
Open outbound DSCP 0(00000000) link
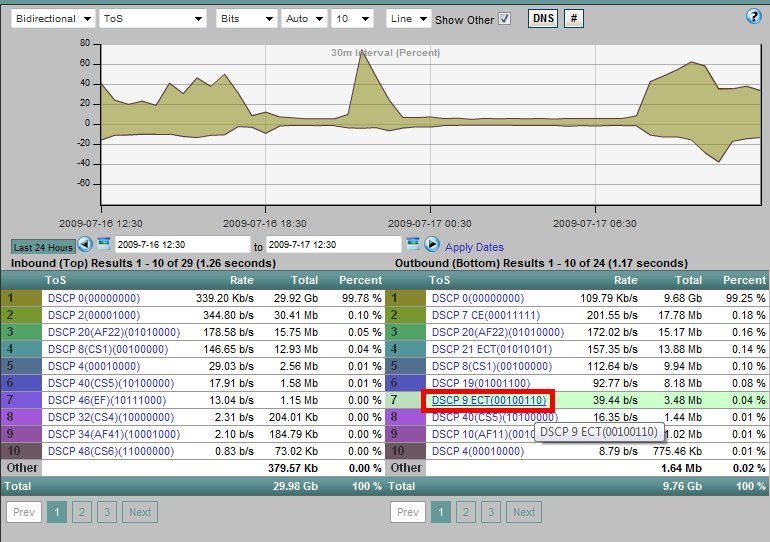click(x=478, y=298)
